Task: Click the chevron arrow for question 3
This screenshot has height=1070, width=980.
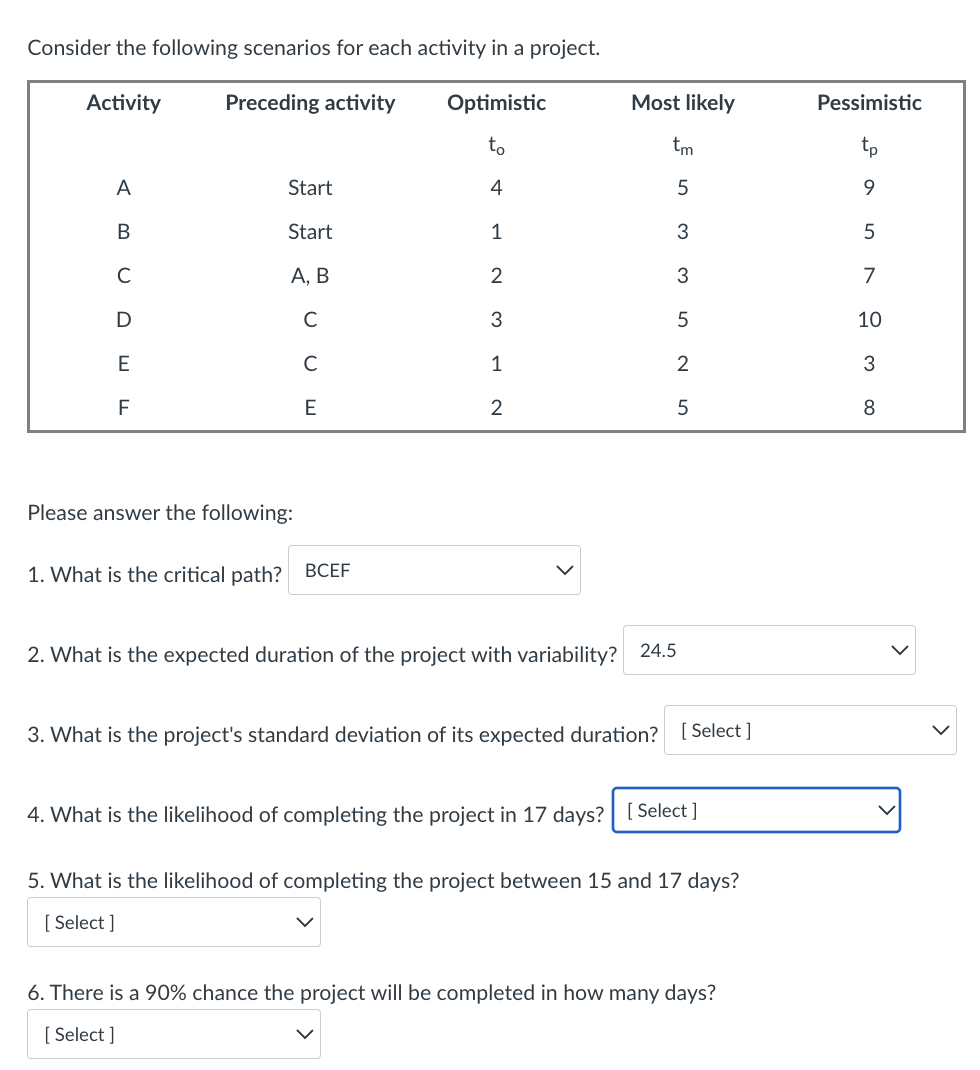Action: point(938,730)
